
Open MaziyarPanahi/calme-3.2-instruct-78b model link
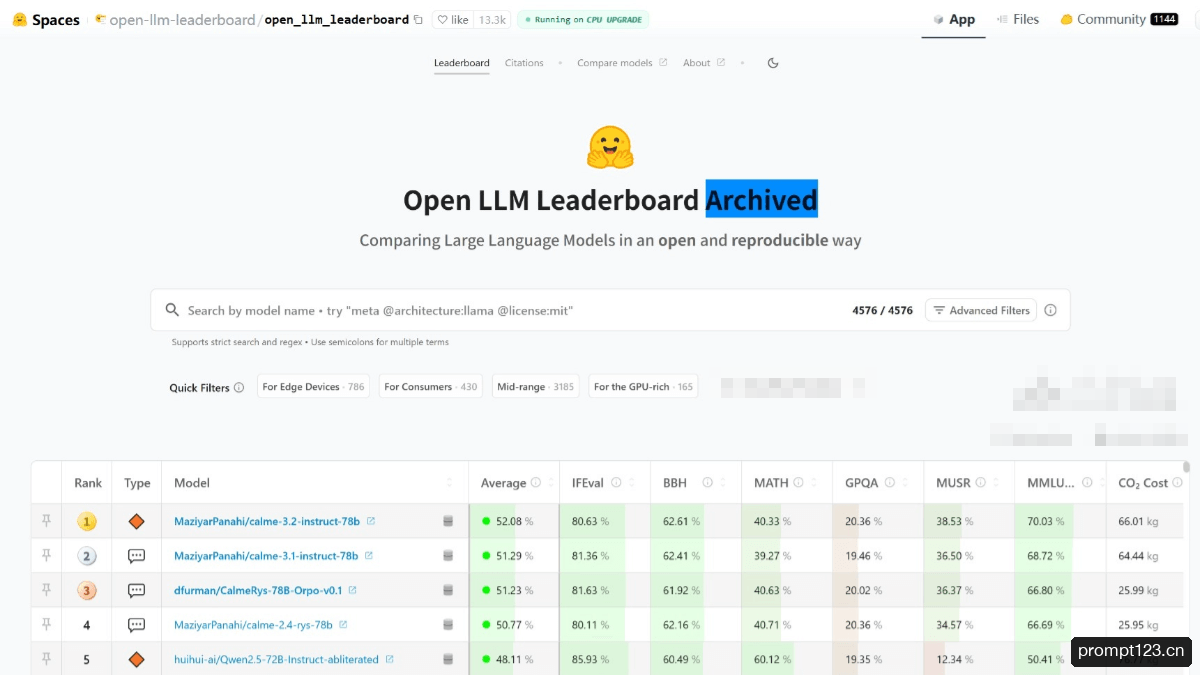coord(266,521)
